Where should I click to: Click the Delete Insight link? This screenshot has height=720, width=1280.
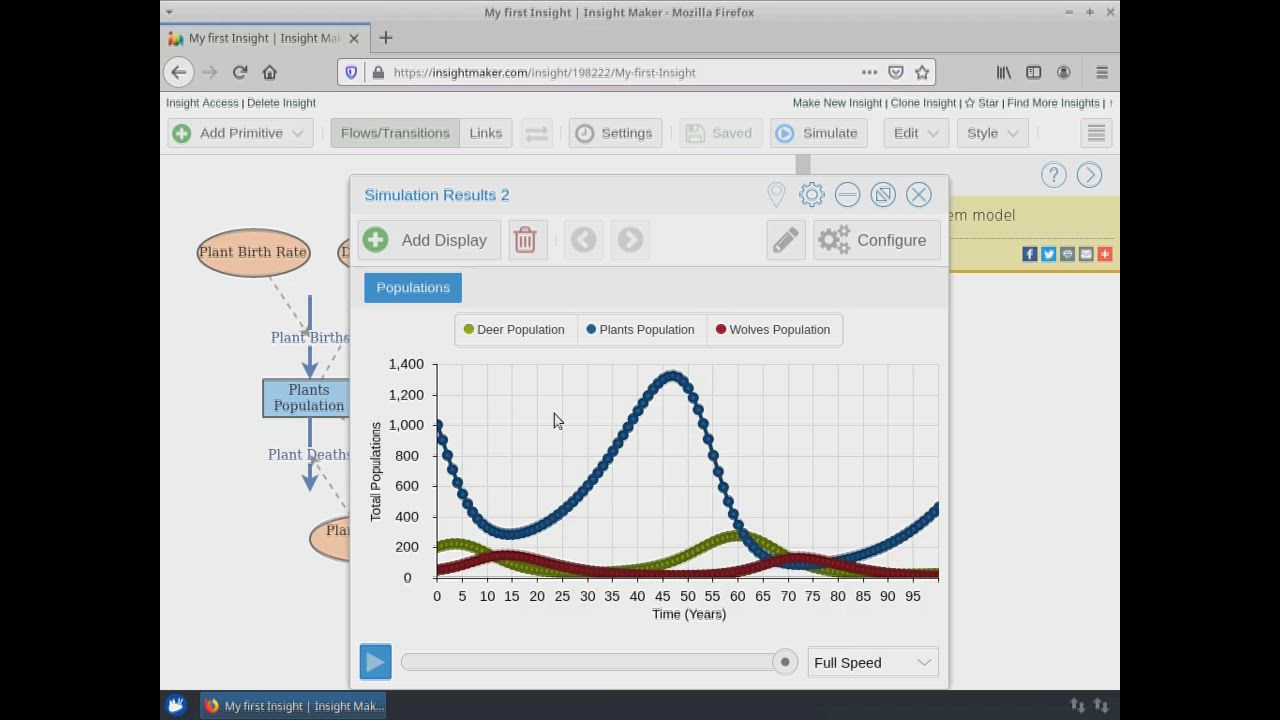(281, 103)
